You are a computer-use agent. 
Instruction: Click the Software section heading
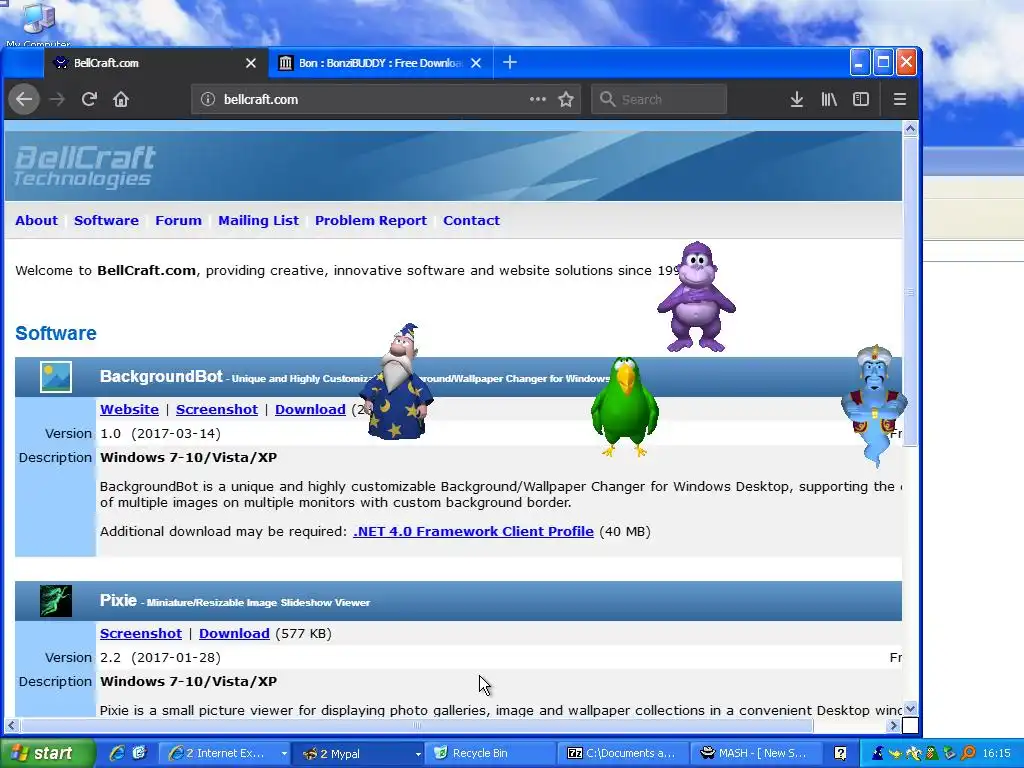coord(56,333)
